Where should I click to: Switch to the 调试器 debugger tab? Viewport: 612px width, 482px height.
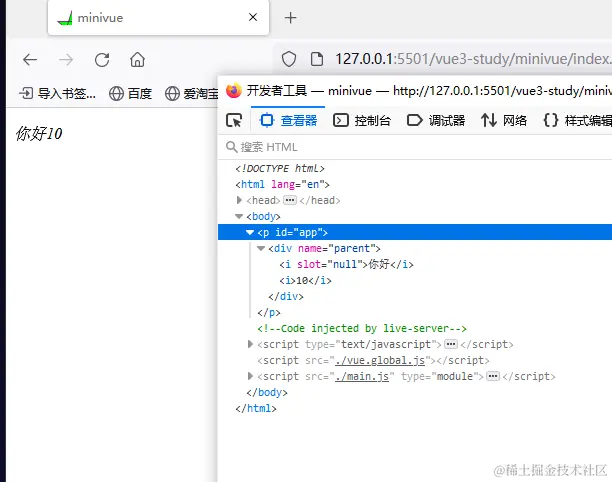pyautogui.click(x=436, y=120)
